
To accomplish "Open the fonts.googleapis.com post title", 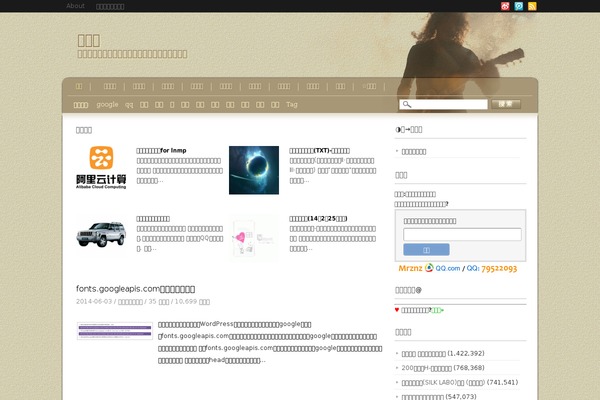I will [x=142, y=289].
